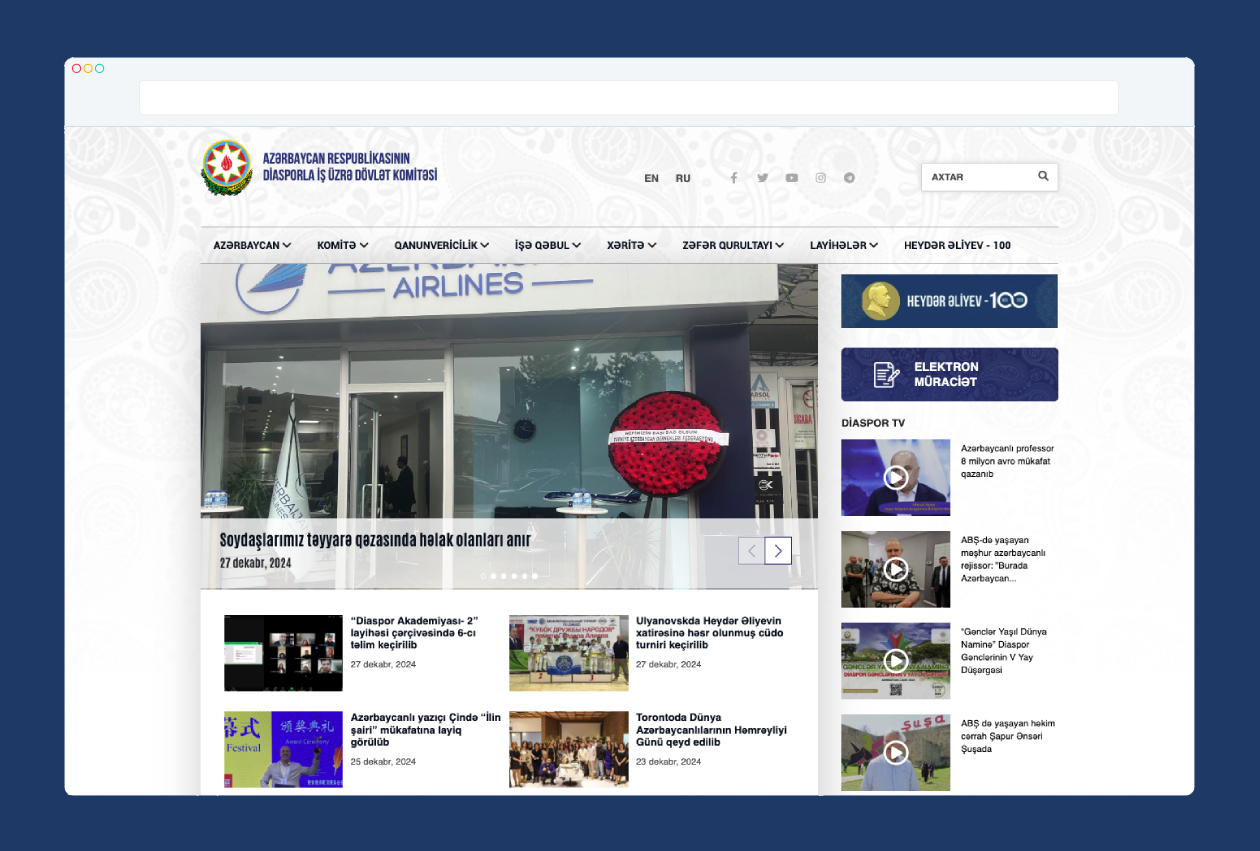The width and height of the screenshot is (1260, 851).
Task: Open the ABŞ də yaşayan həkim cərrah title
Action: pyautogui.click(x=1007, y=736)
